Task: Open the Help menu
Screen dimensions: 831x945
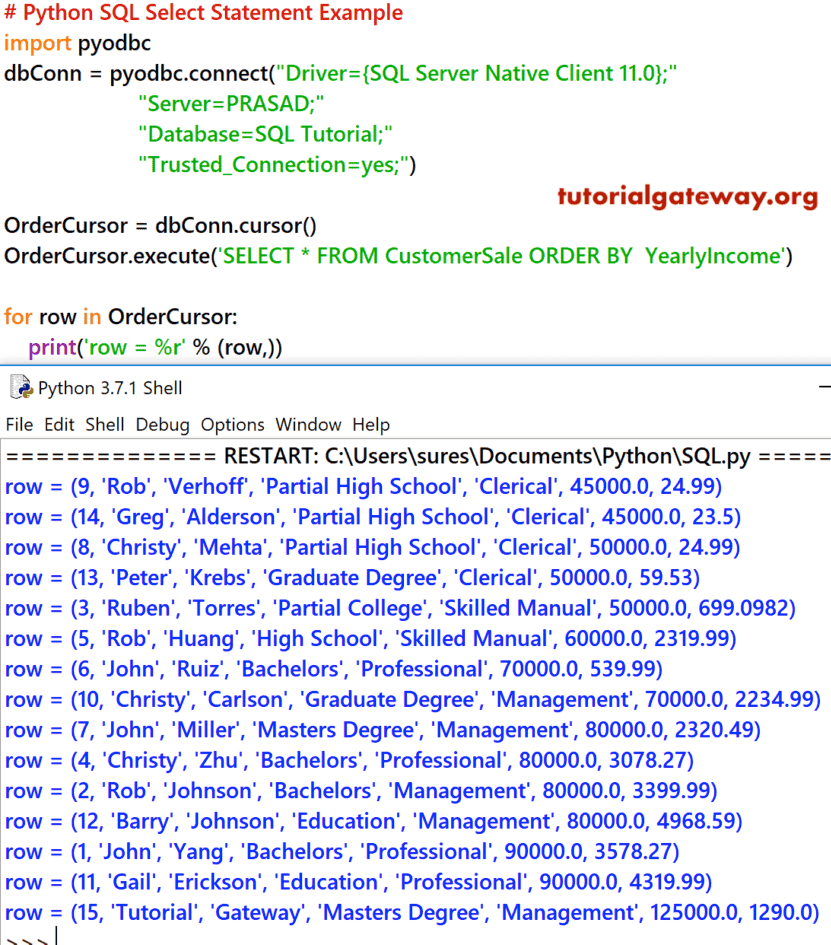Action: point(371,424)
